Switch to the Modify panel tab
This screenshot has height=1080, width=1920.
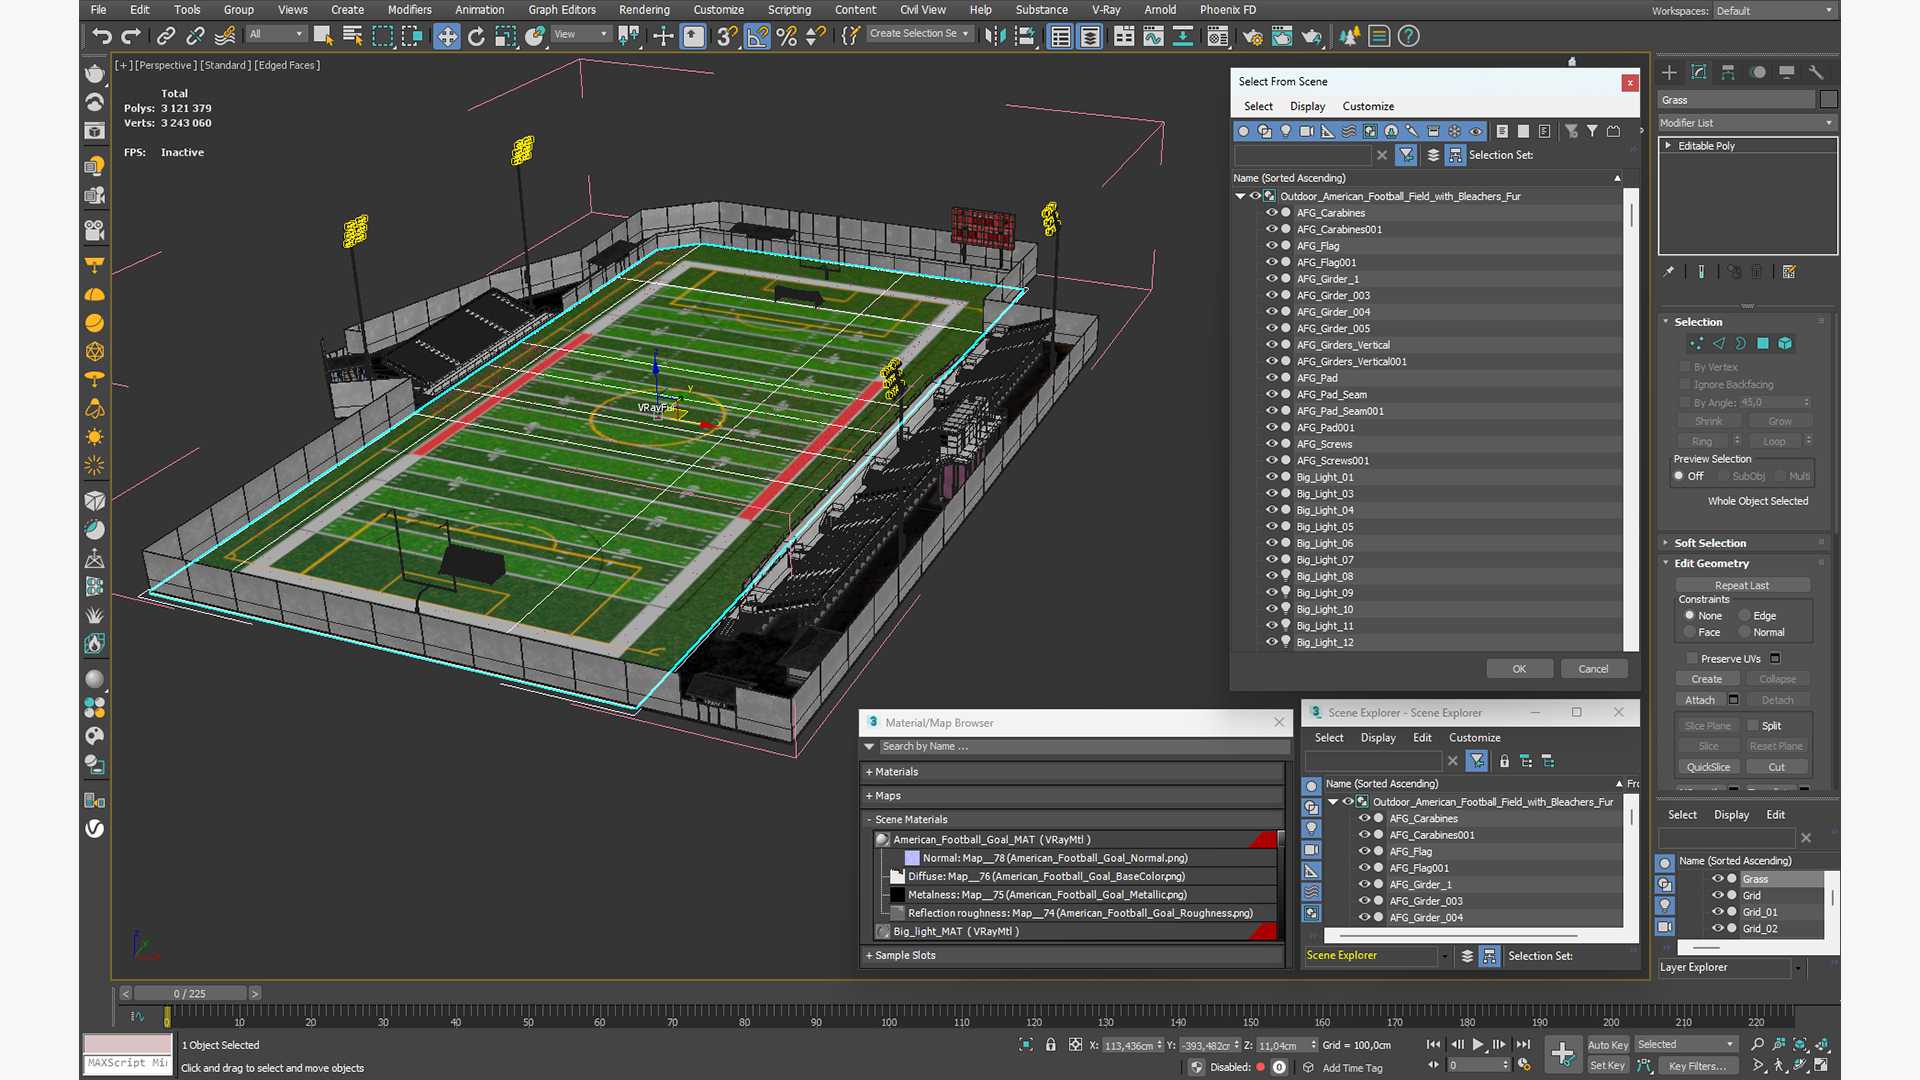(1698, 72)
